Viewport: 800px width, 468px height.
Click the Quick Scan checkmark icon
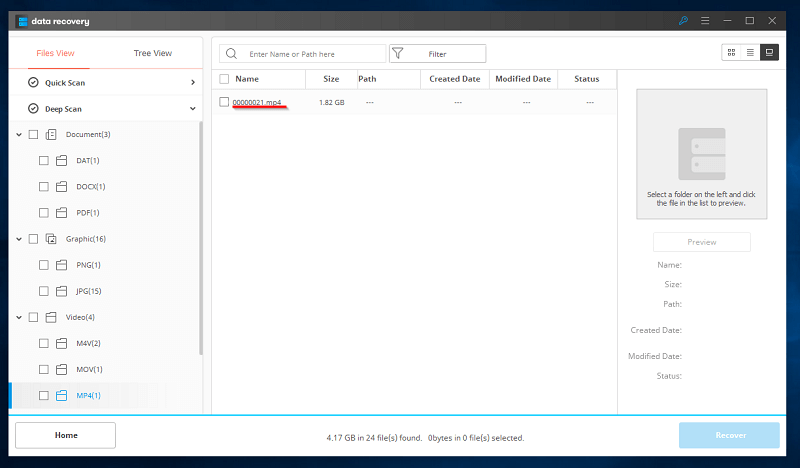click(33, 82)
